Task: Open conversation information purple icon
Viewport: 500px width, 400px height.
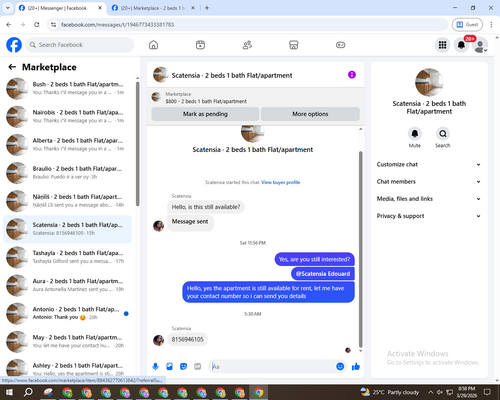Action: [x=352, y=75]
